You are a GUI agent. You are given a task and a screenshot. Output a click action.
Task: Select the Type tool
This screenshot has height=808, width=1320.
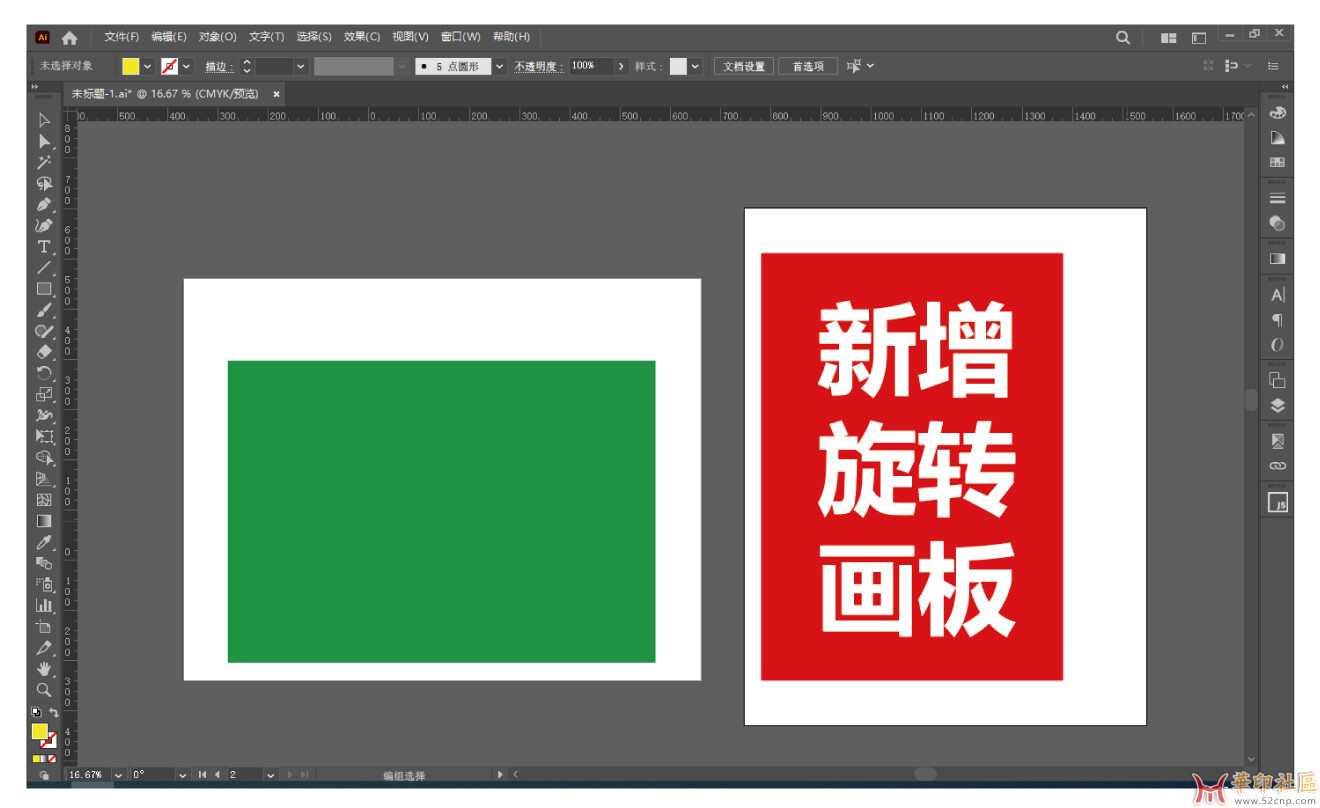(x=44, y=247)
